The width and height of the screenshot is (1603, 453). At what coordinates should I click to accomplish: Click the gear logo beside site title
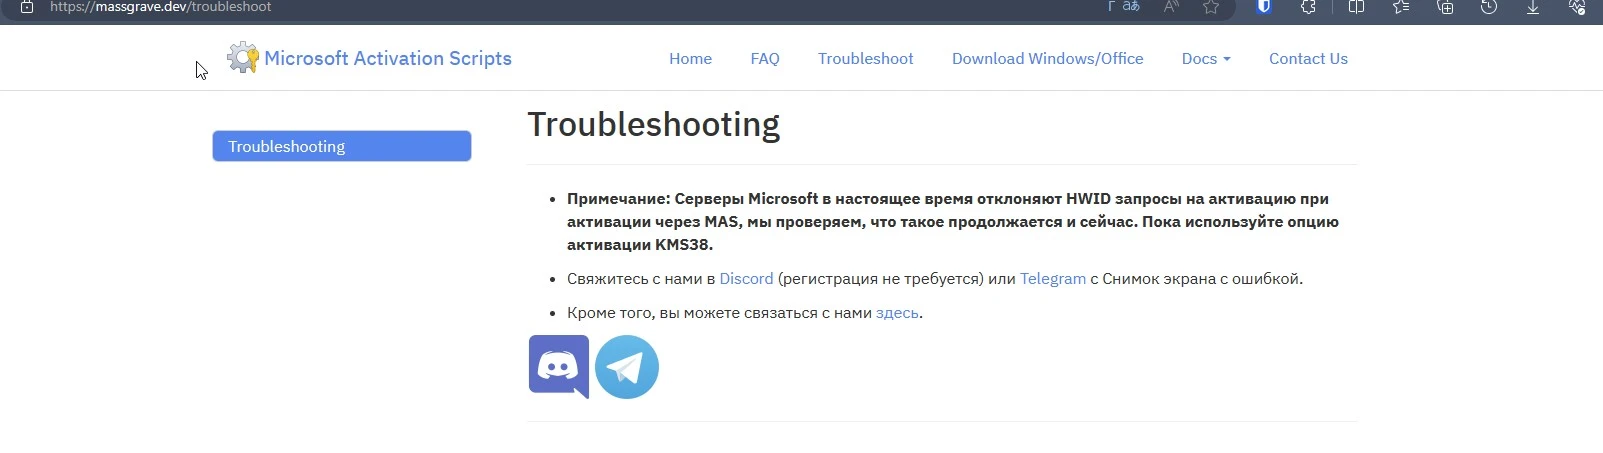243,58
